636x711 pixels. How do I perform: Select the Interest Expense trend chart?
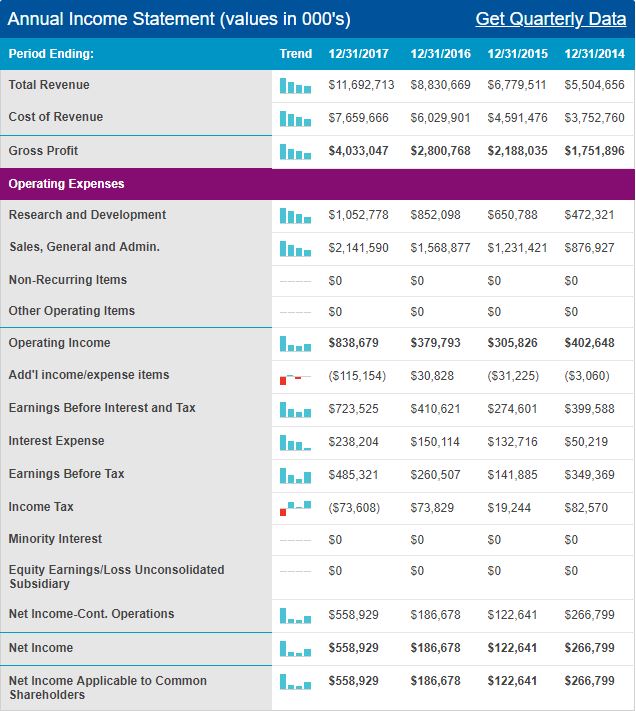295,442
